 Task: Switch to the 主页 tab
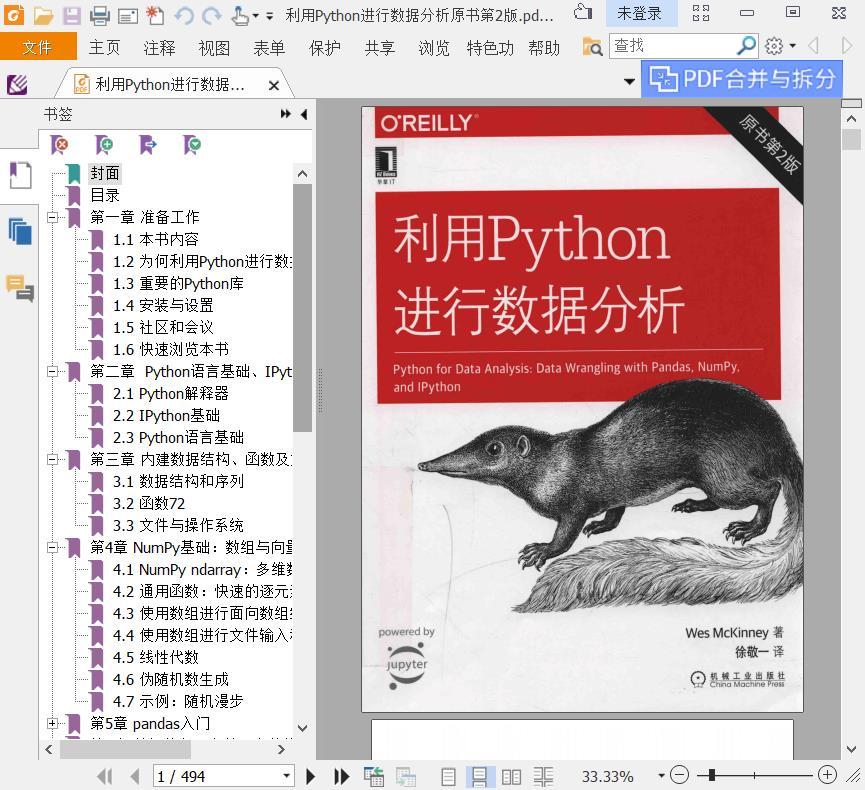pos(104,47)
